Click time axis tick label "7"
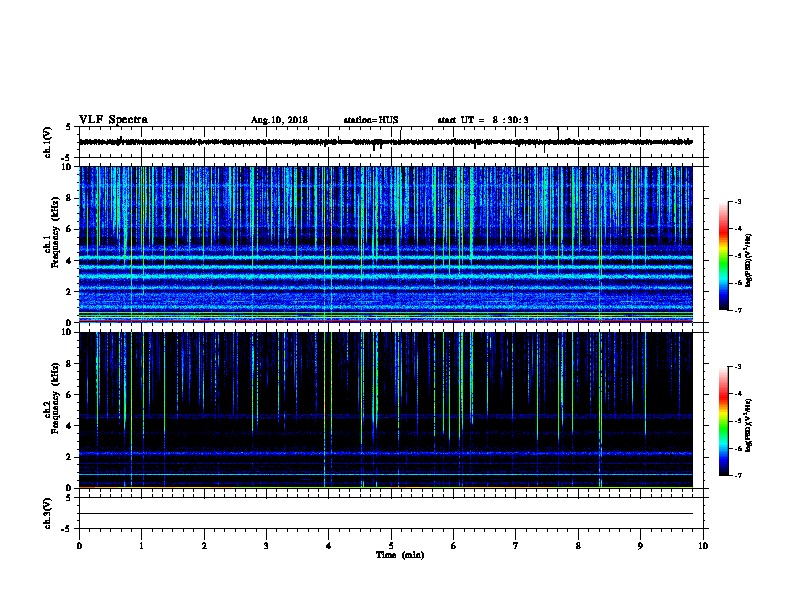 [x=516, y=546]
